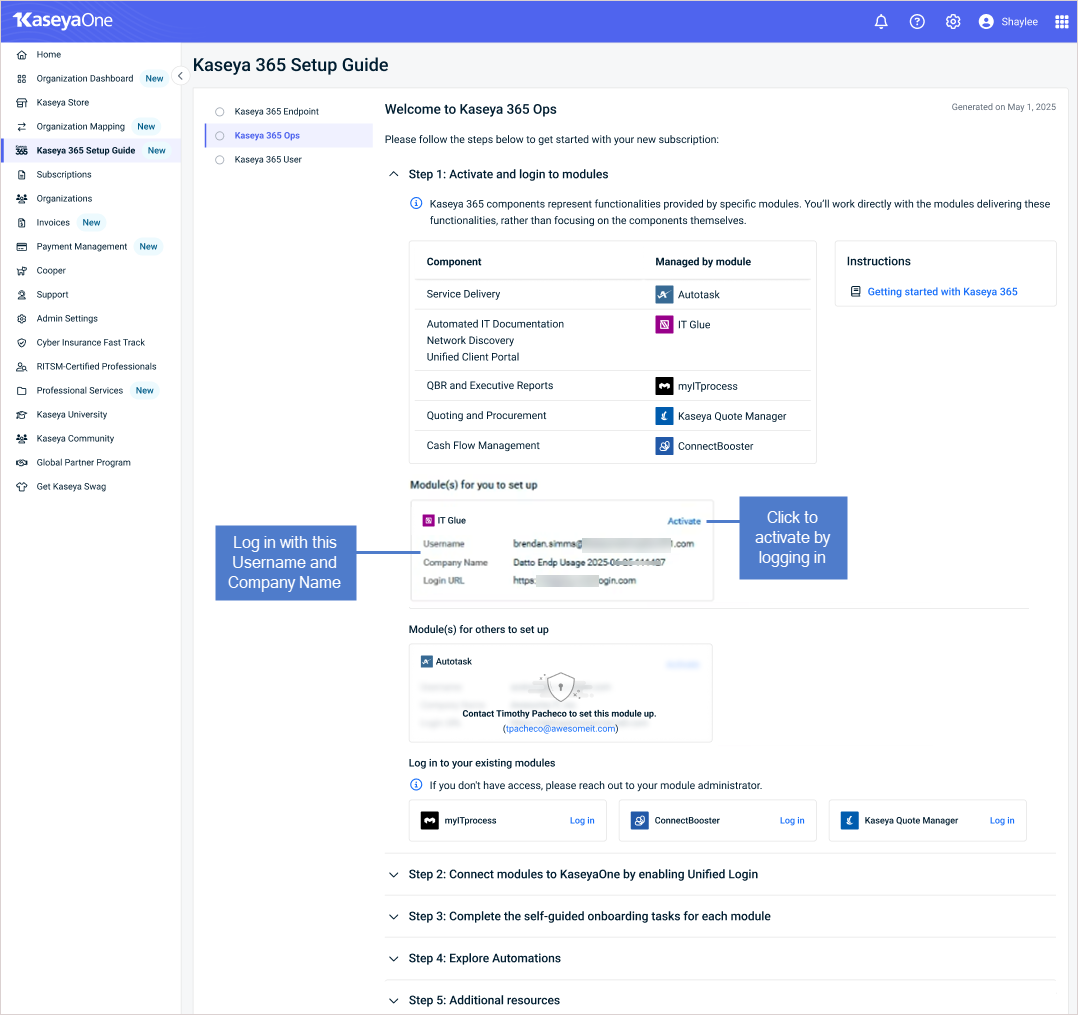Click the IT Glue icon in component table

point(664,324)
